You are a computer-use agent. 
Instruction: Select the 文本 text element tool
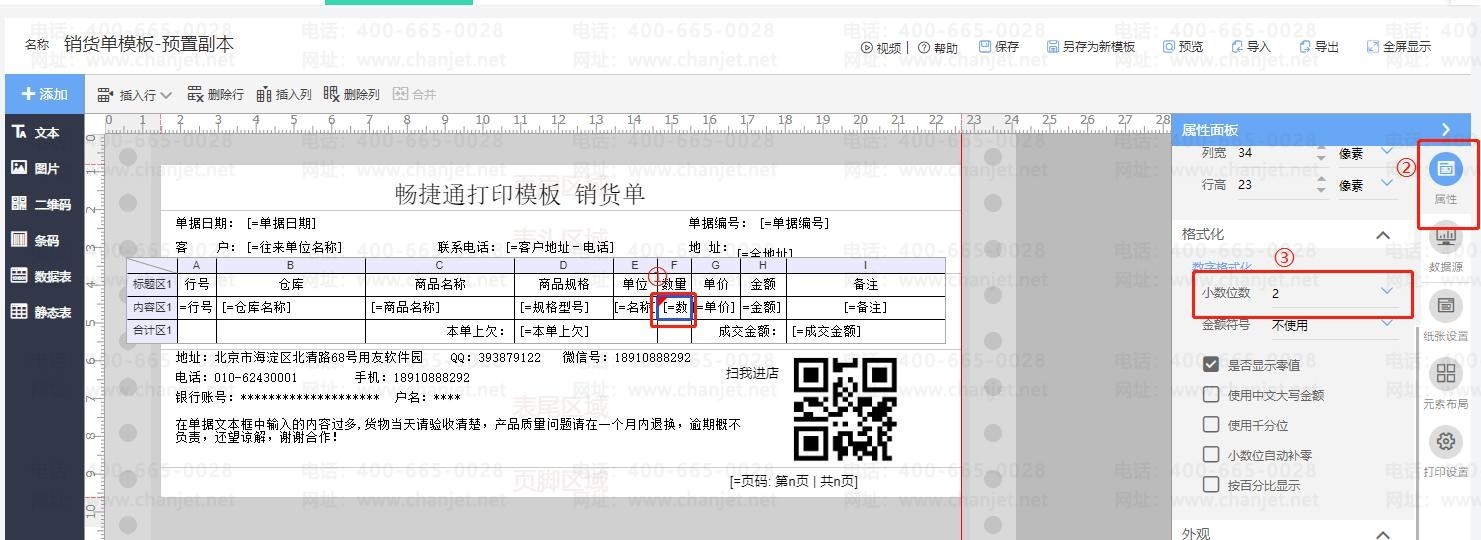(x=36, y=133)
